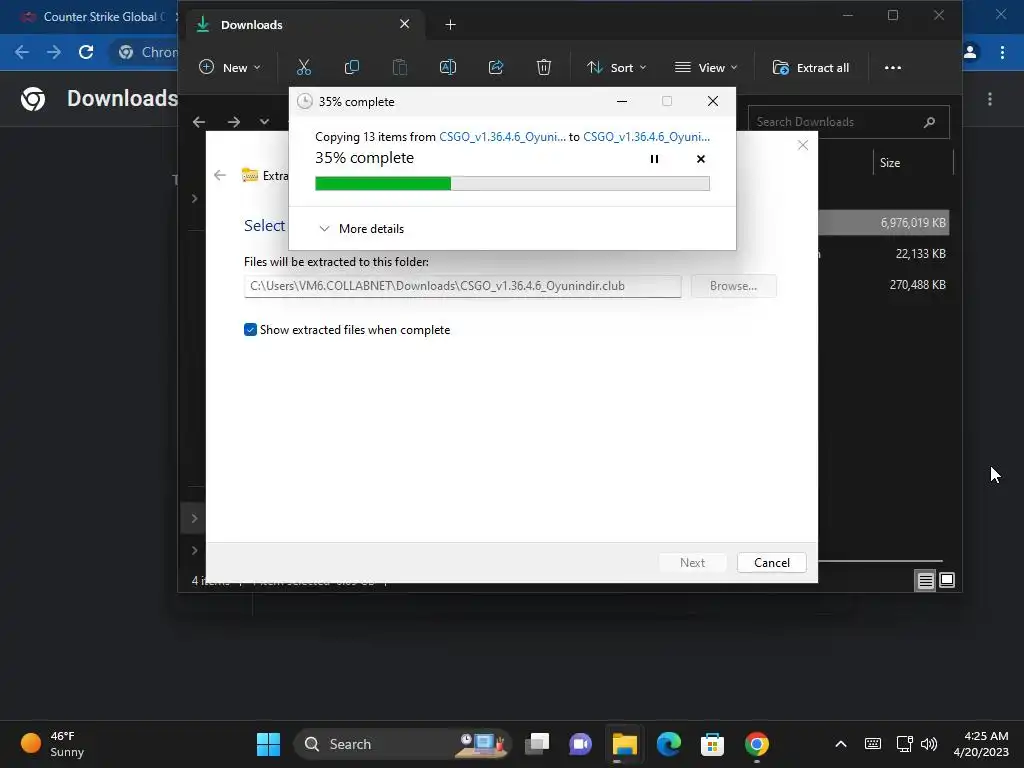The height and width of the screenshot is (768, 1024).
Task: Click the Copy icon in Explorer toolbar
Action: pyautogui.click(x=351, y=67)
